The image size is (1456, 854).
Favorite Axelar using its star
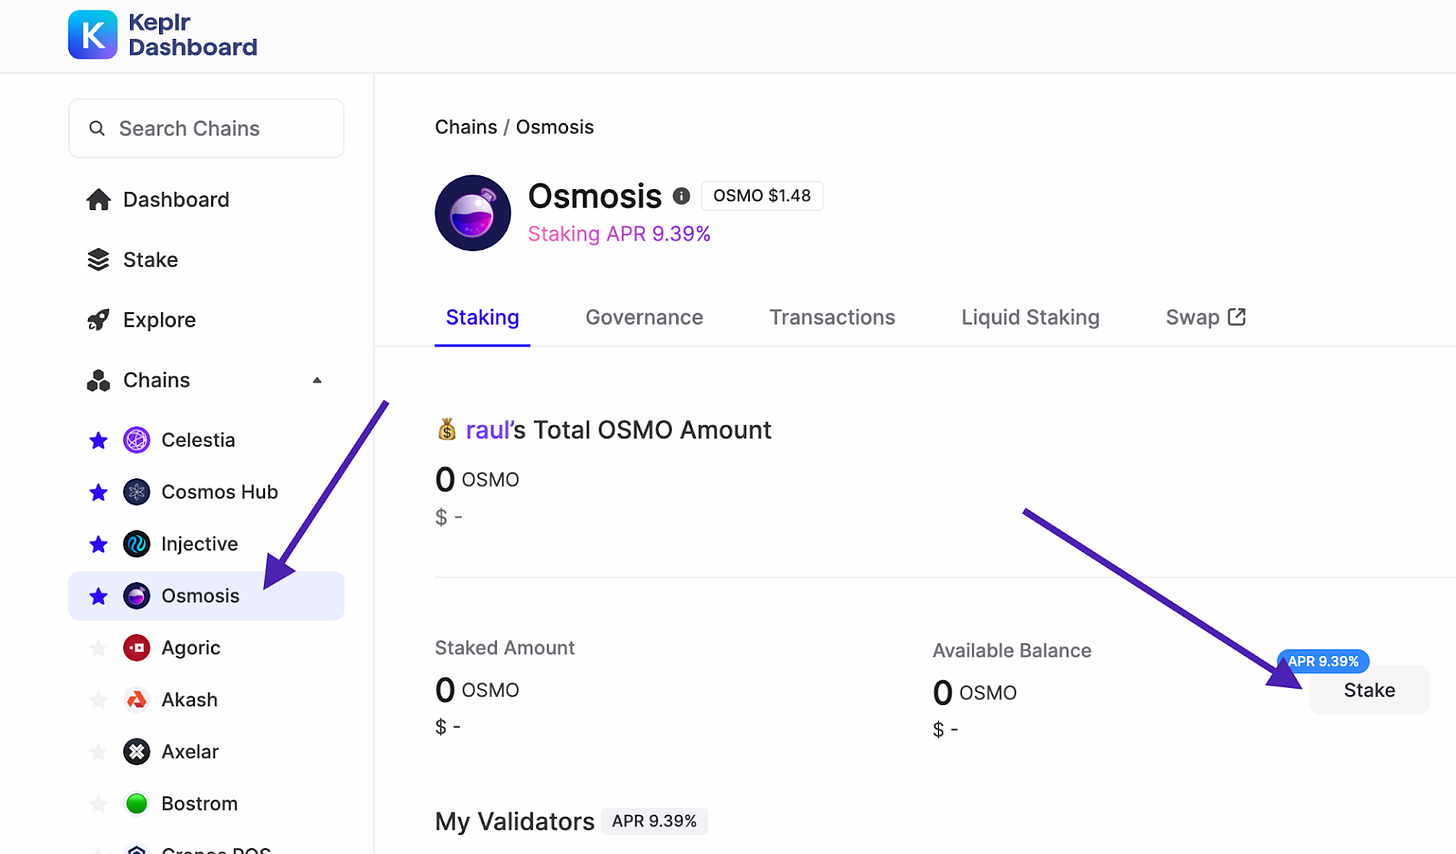pyautogui.click(x=98, y=752)
